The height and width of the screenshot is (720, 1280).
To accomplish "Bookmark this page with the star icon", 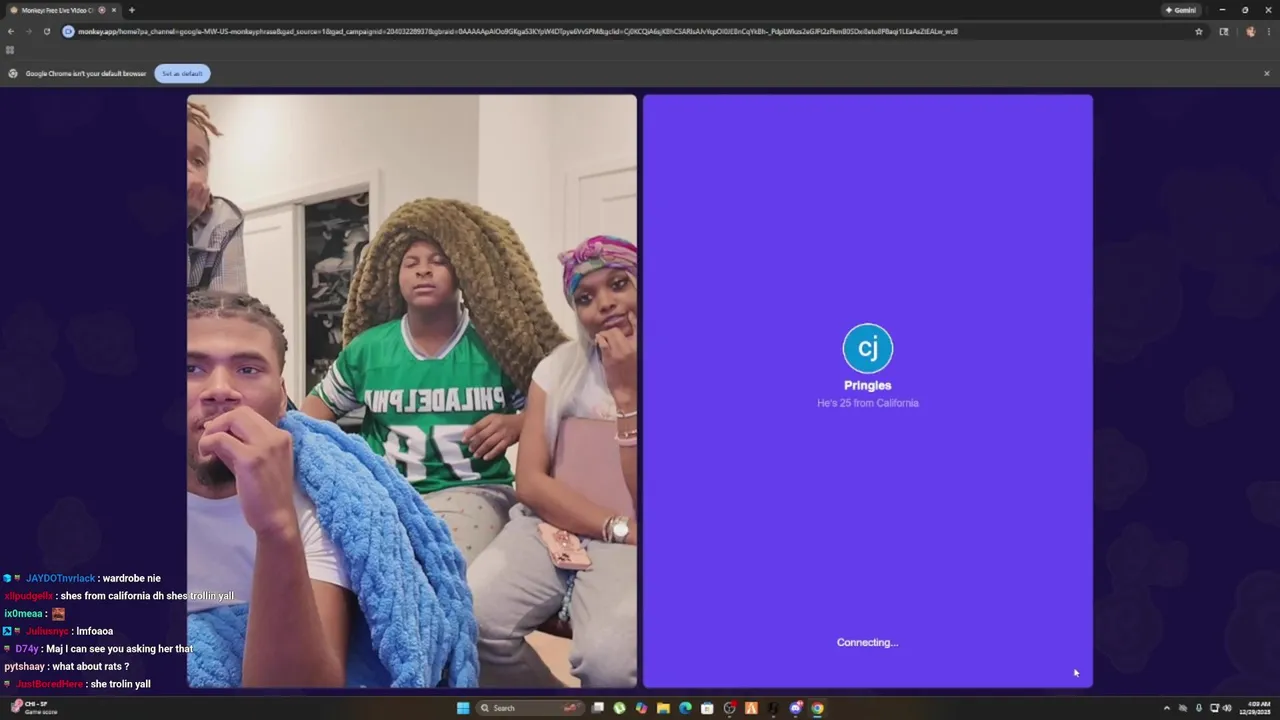I will (x=1199, y=31).
